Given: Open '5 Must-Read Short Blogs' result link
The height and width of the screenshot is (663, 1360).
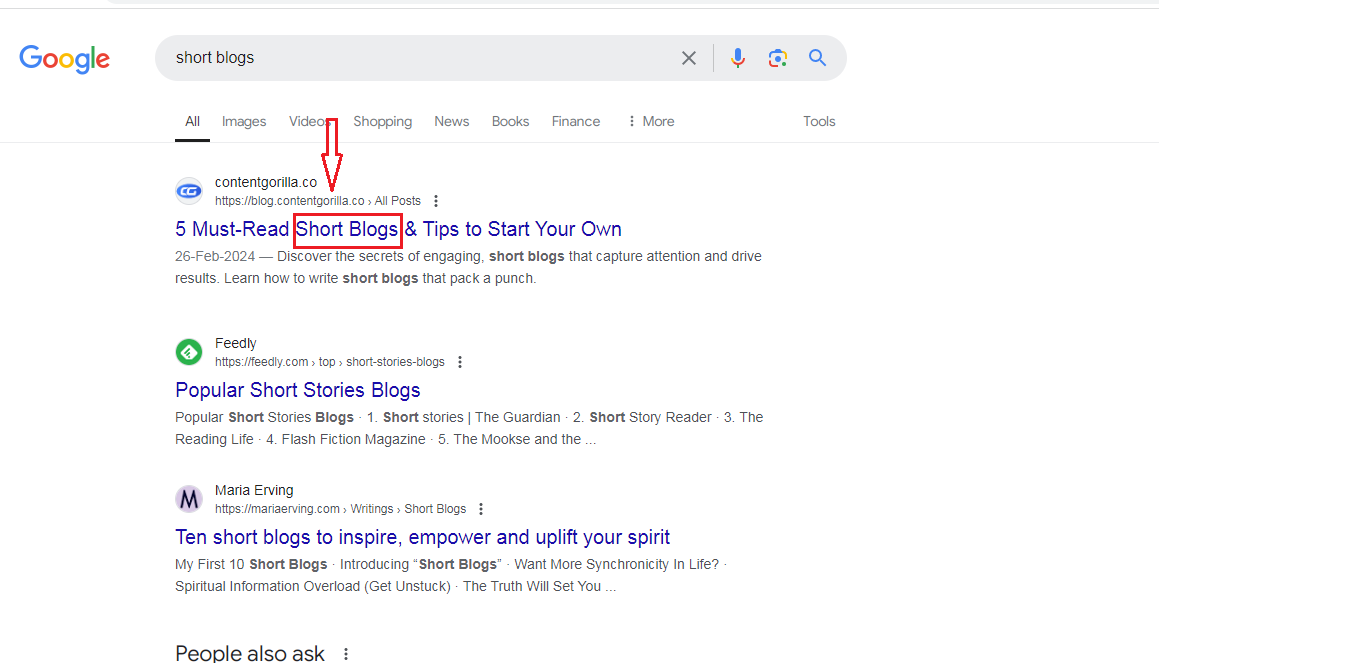Looking at the screenshot, I should coord(398,229).
